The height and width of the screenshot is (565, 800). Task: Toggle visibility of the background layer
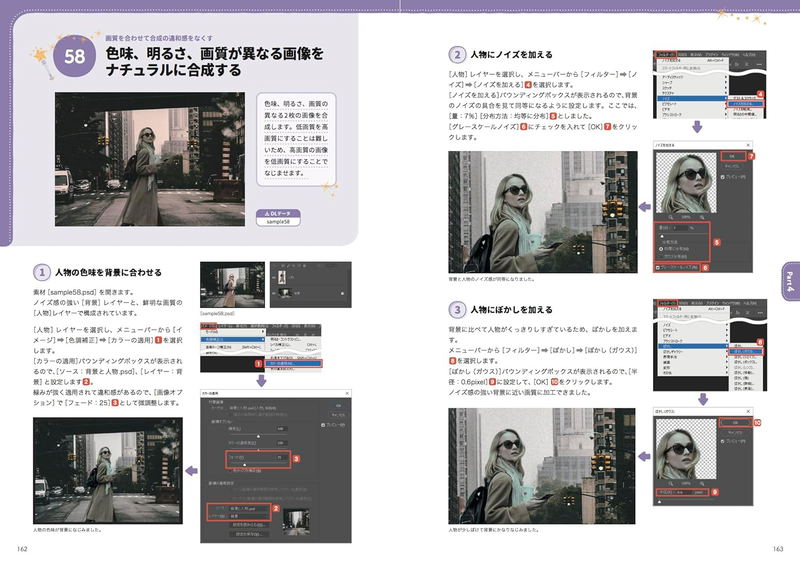(274, 293)
